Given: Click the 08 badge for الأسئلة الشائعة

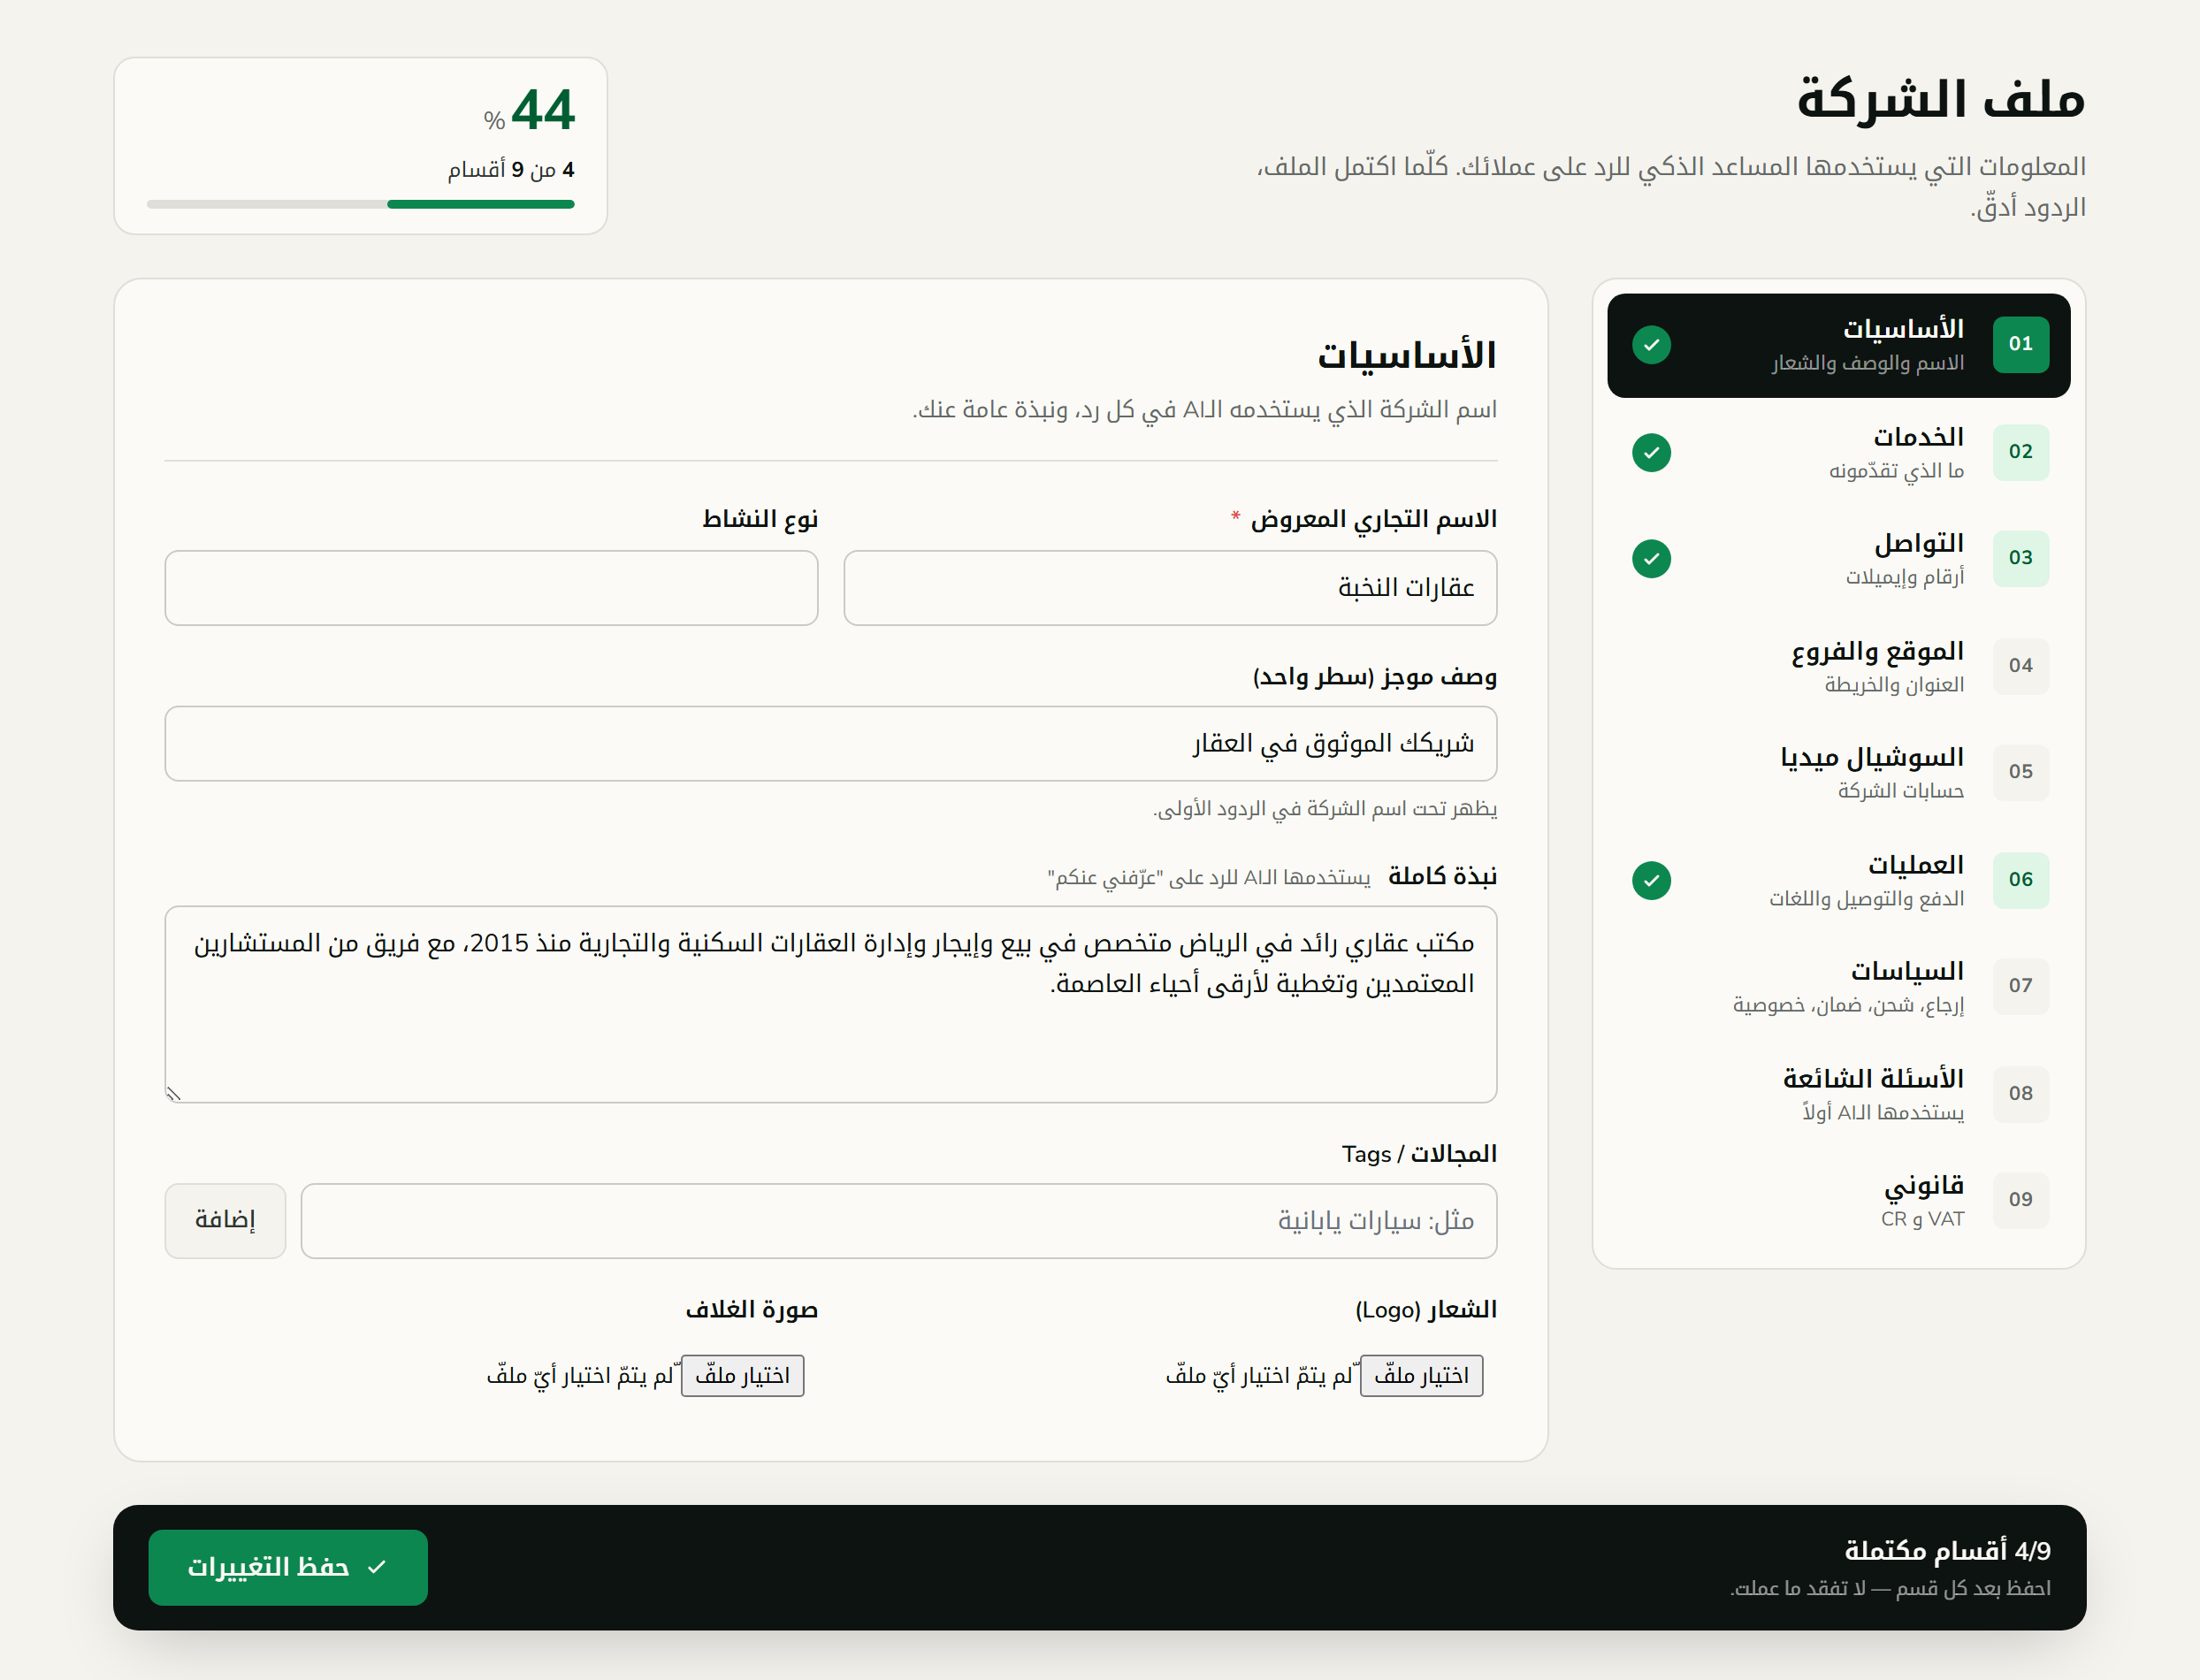Looking at the screenshot, I should (2020, 1094).
